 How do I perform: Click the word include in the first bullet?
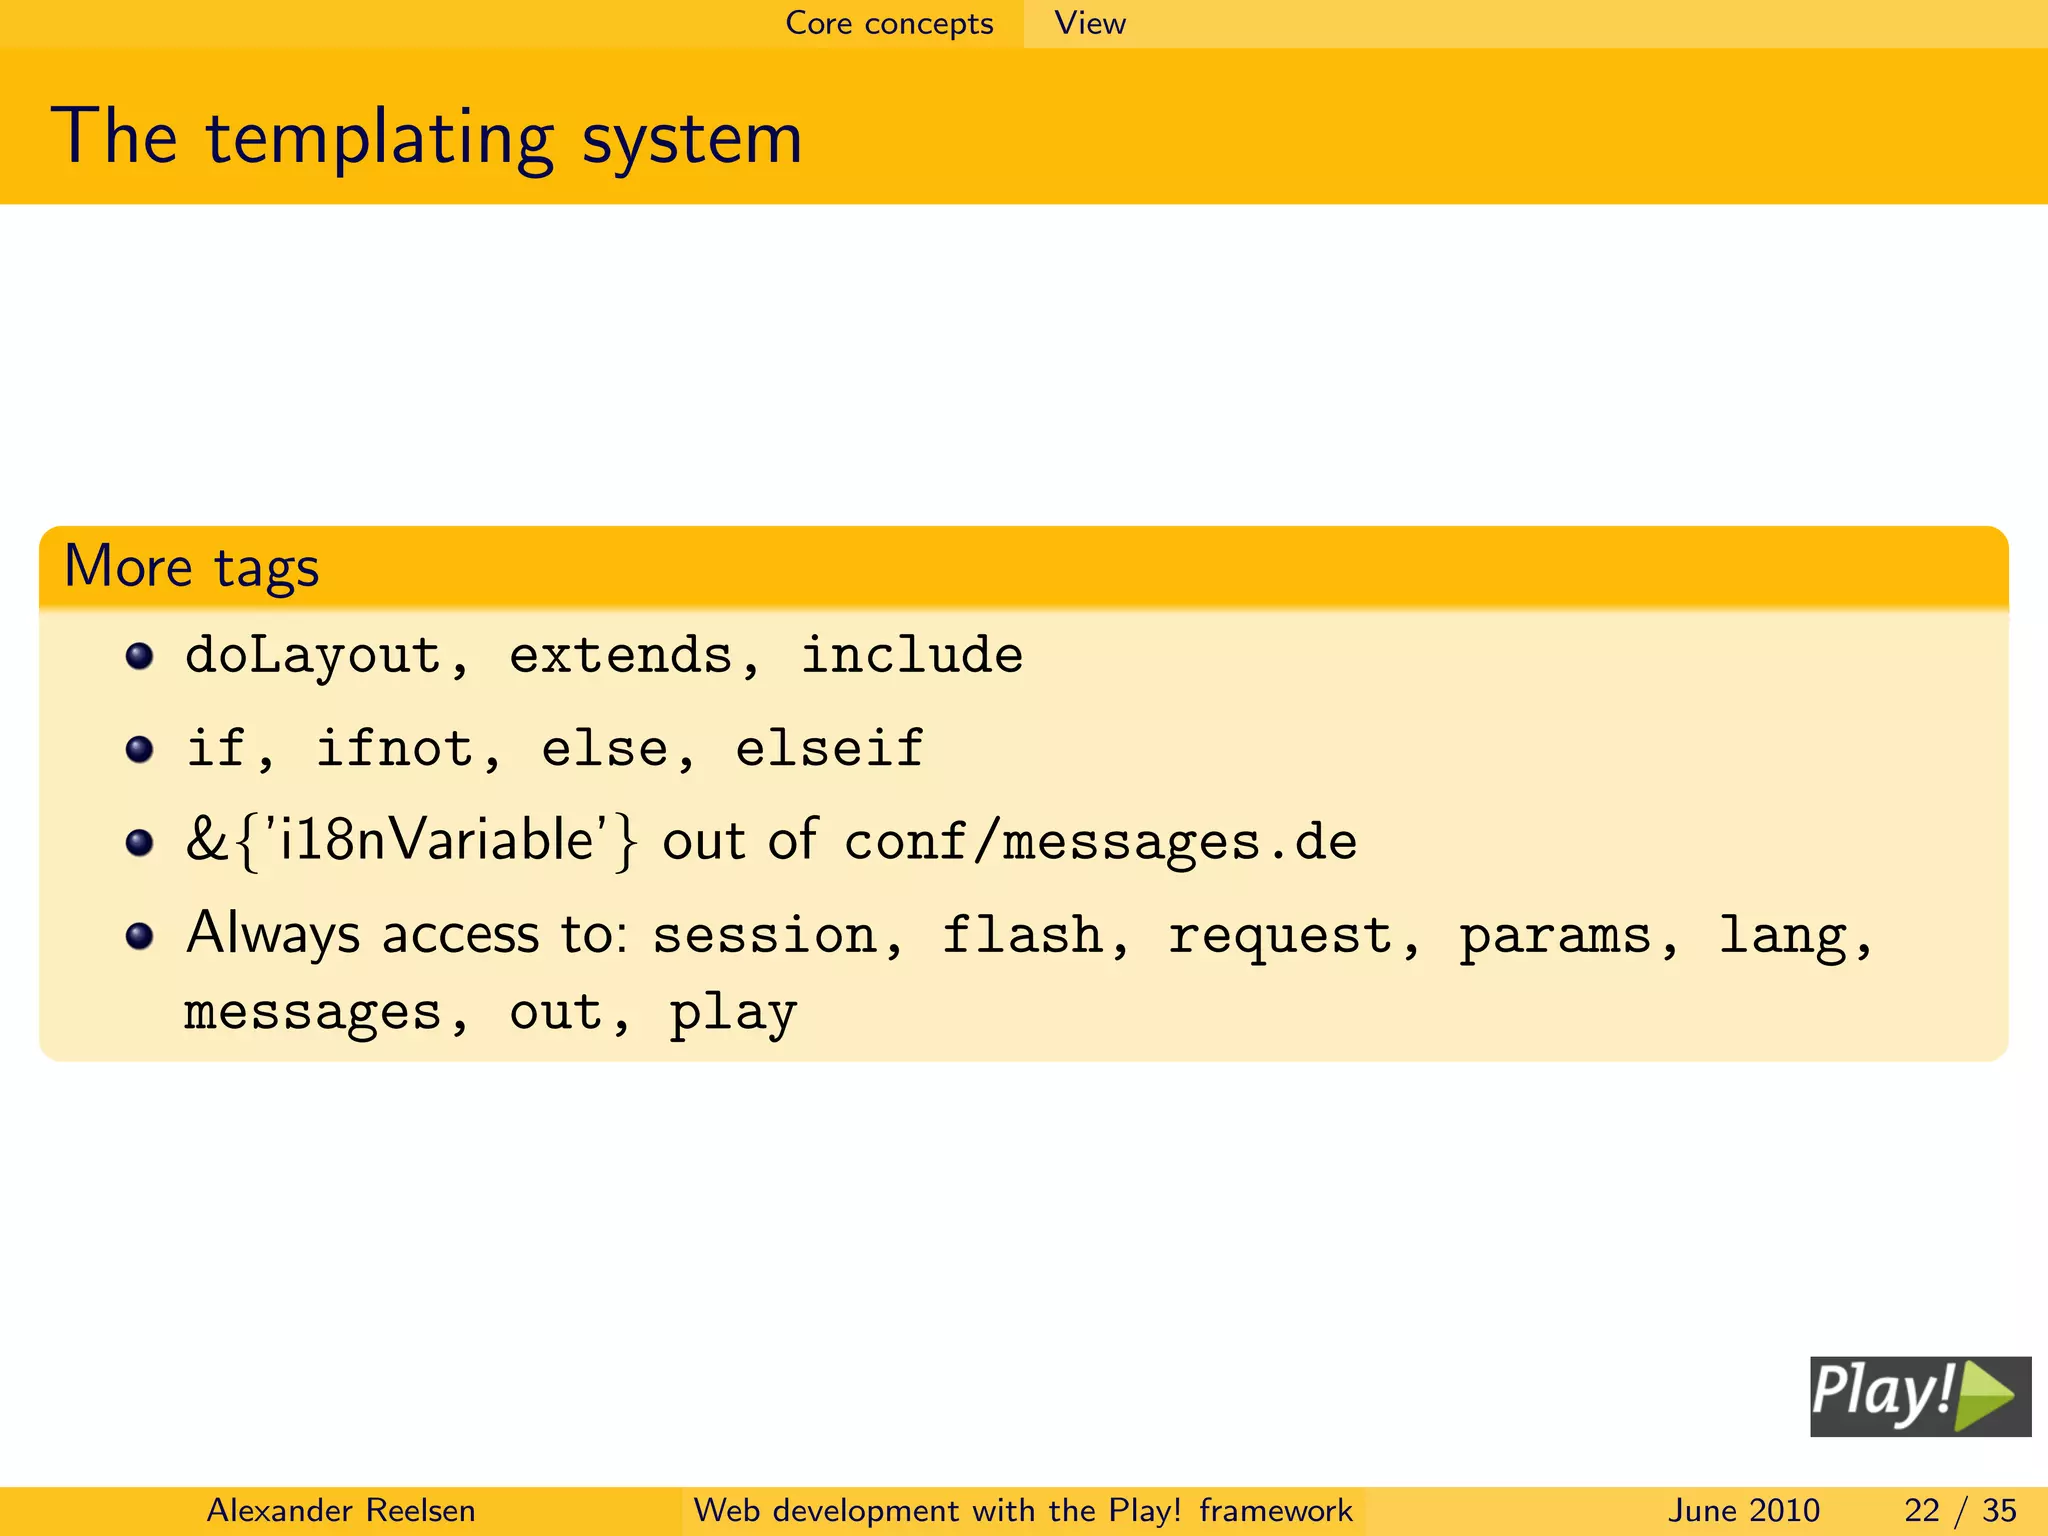[x=911, y=657]
